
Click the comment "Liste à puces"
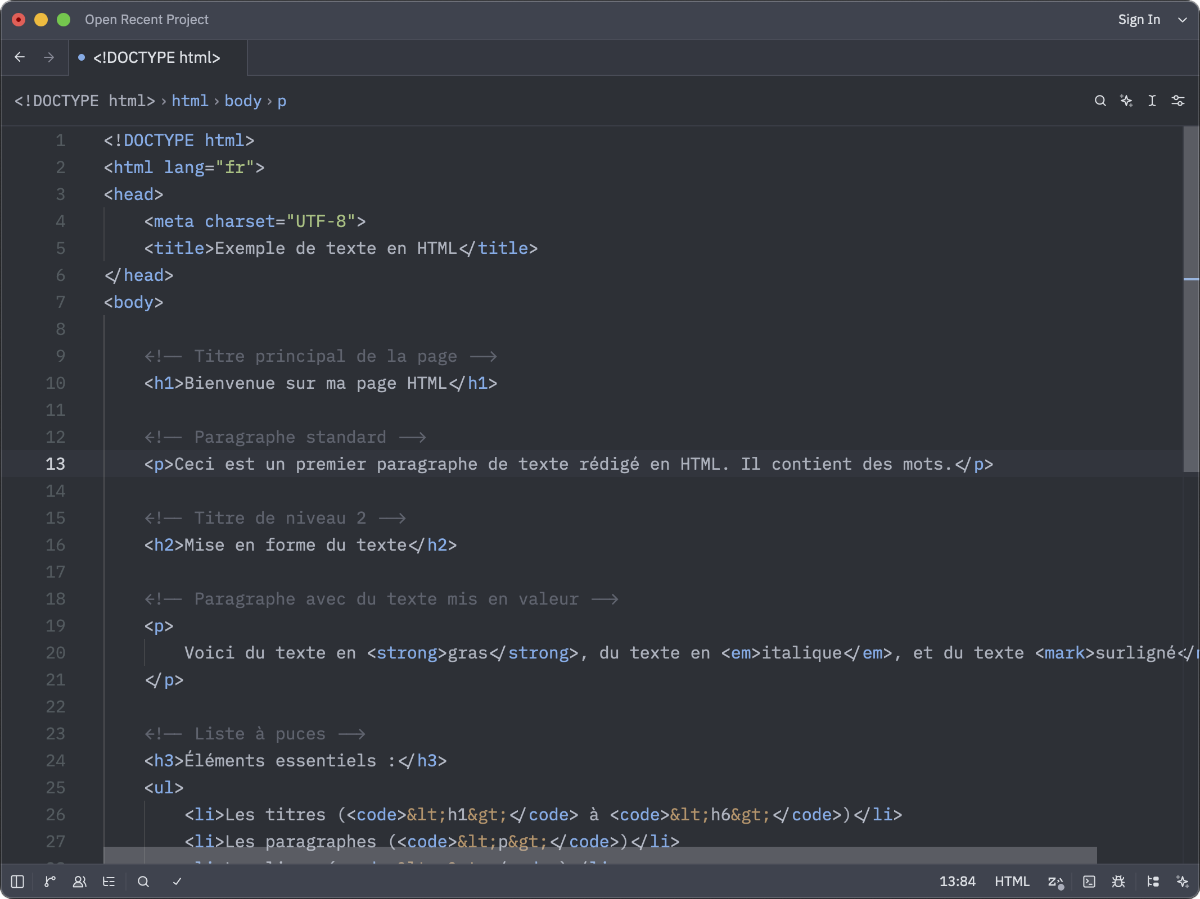click(x=260, y=734)
